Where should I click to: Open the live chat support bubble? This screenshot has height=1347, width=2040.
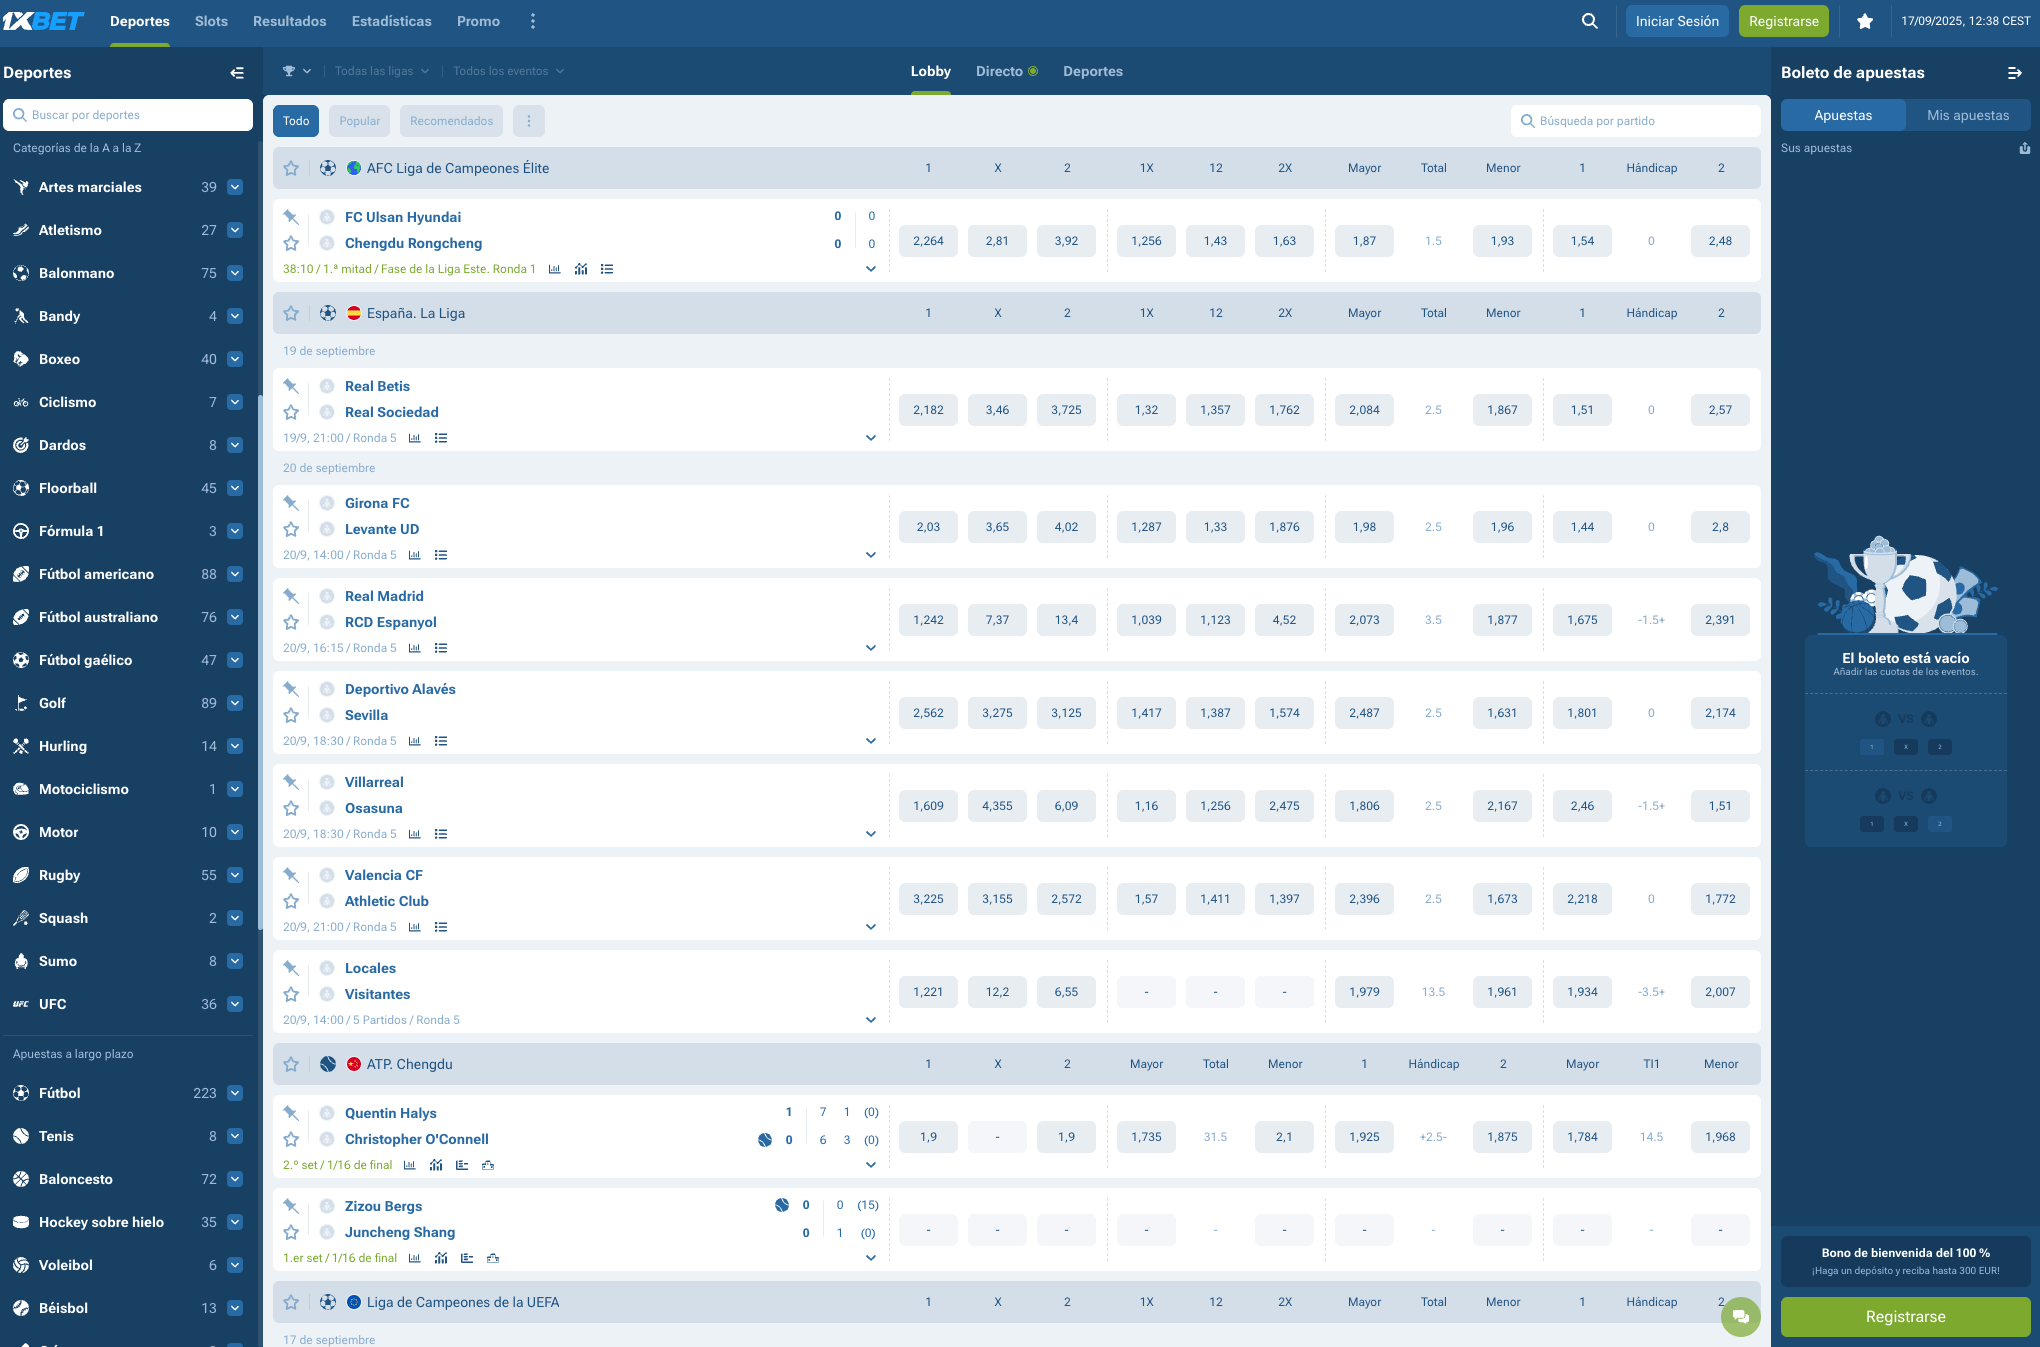[x=1740, y=1316]
